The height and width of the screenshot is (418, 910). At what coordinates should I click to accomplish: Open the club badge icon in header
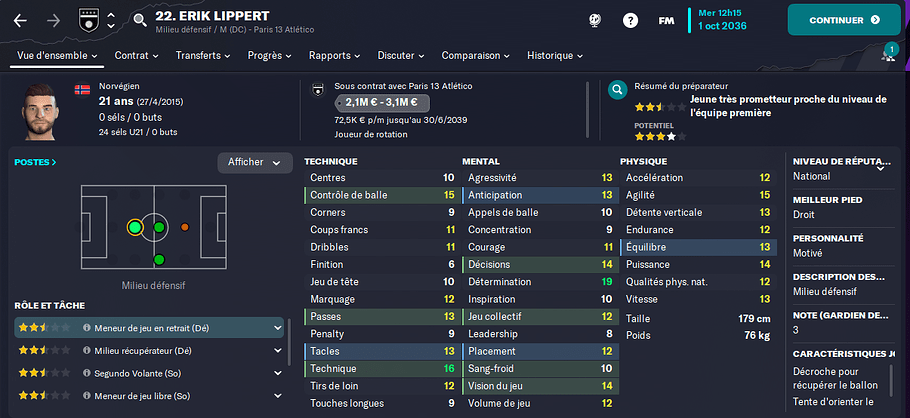click(86, 20)
